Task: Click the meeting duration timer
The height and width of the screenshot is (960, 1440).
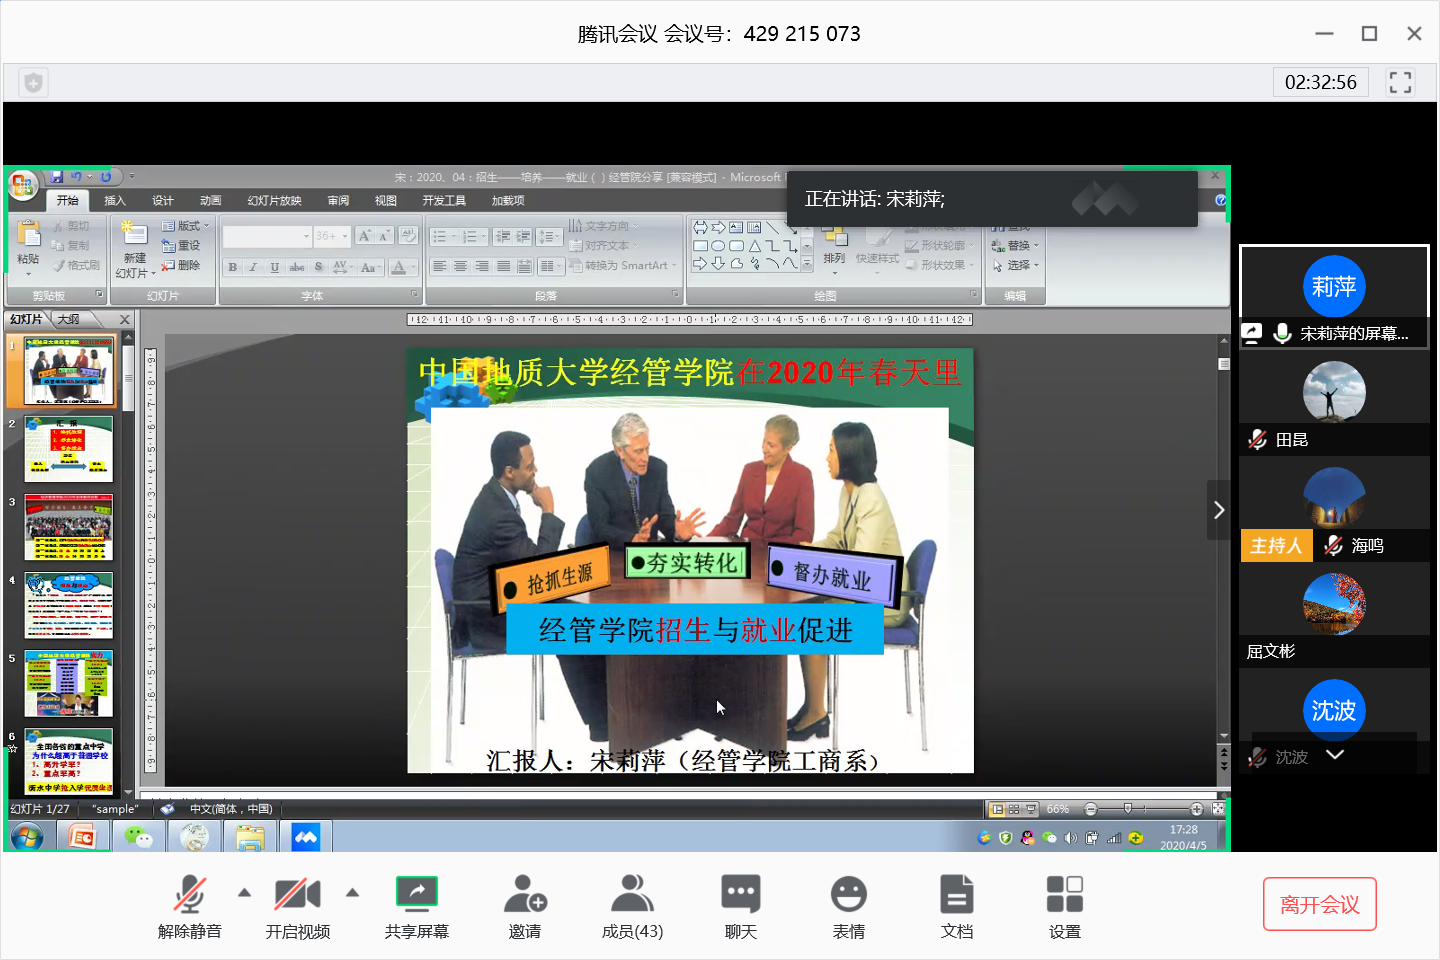Action: 1320,82
